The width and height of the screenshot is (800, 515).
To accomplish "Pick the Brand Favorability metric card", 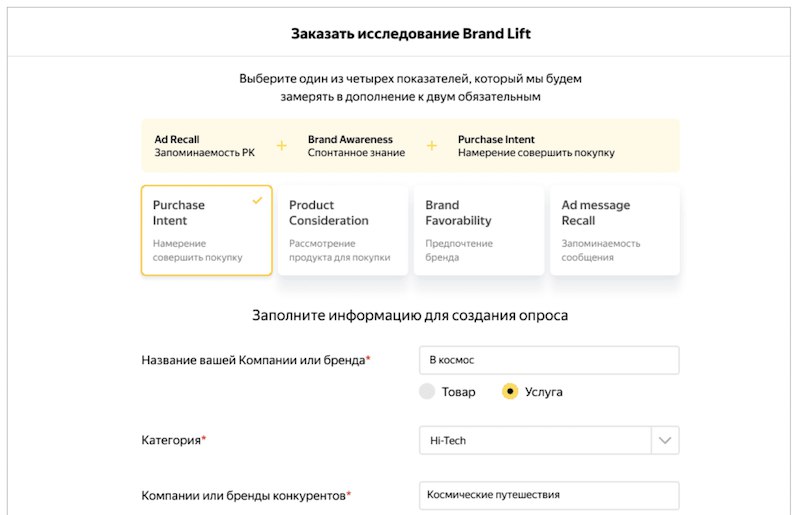I will (x=479, y=230).
